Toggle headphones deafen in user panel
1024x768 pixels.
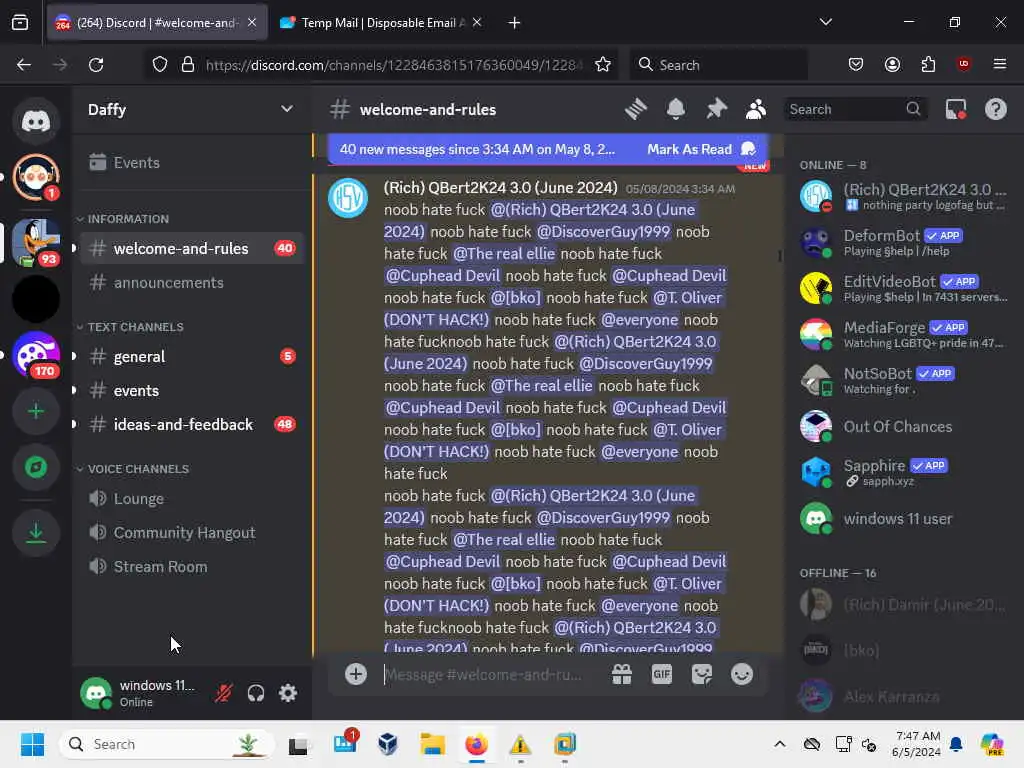(255, 693)
